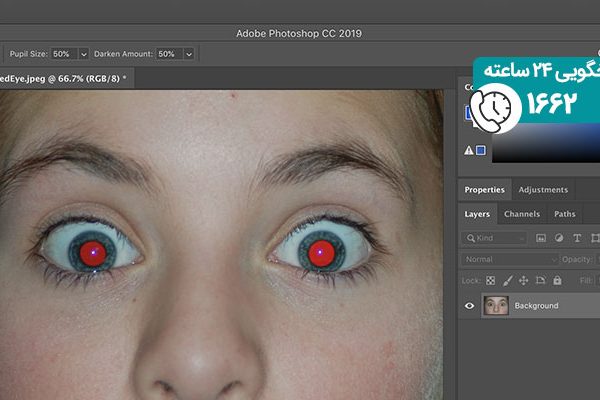Open the Kind layer filter dropdown
This screenshot has width=600, height=400.
495,238
